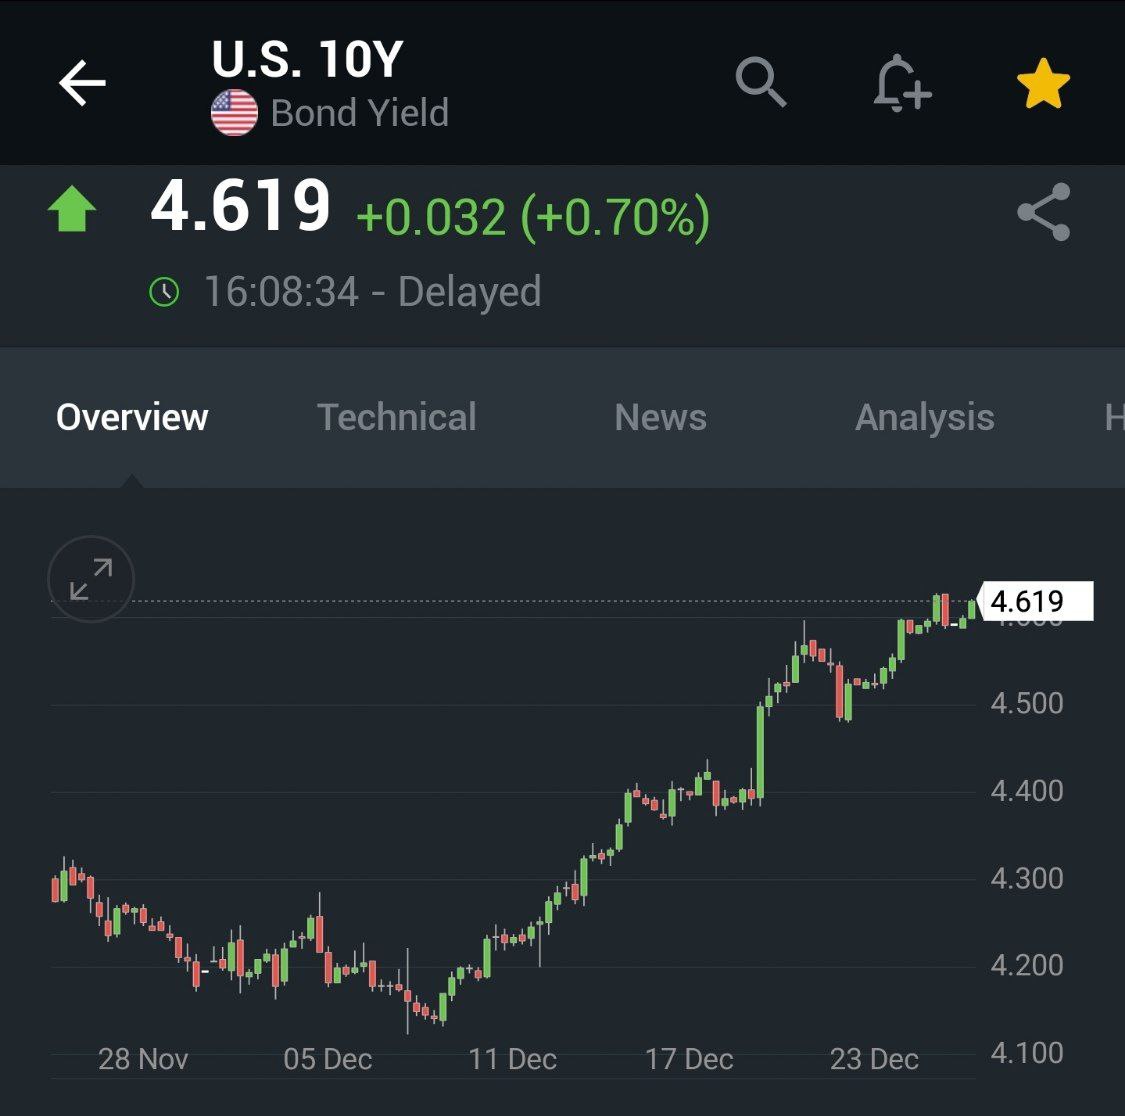Tap the back arrow icon
The width and height of the screenshot is (1125, 1116).
(82, 83)
